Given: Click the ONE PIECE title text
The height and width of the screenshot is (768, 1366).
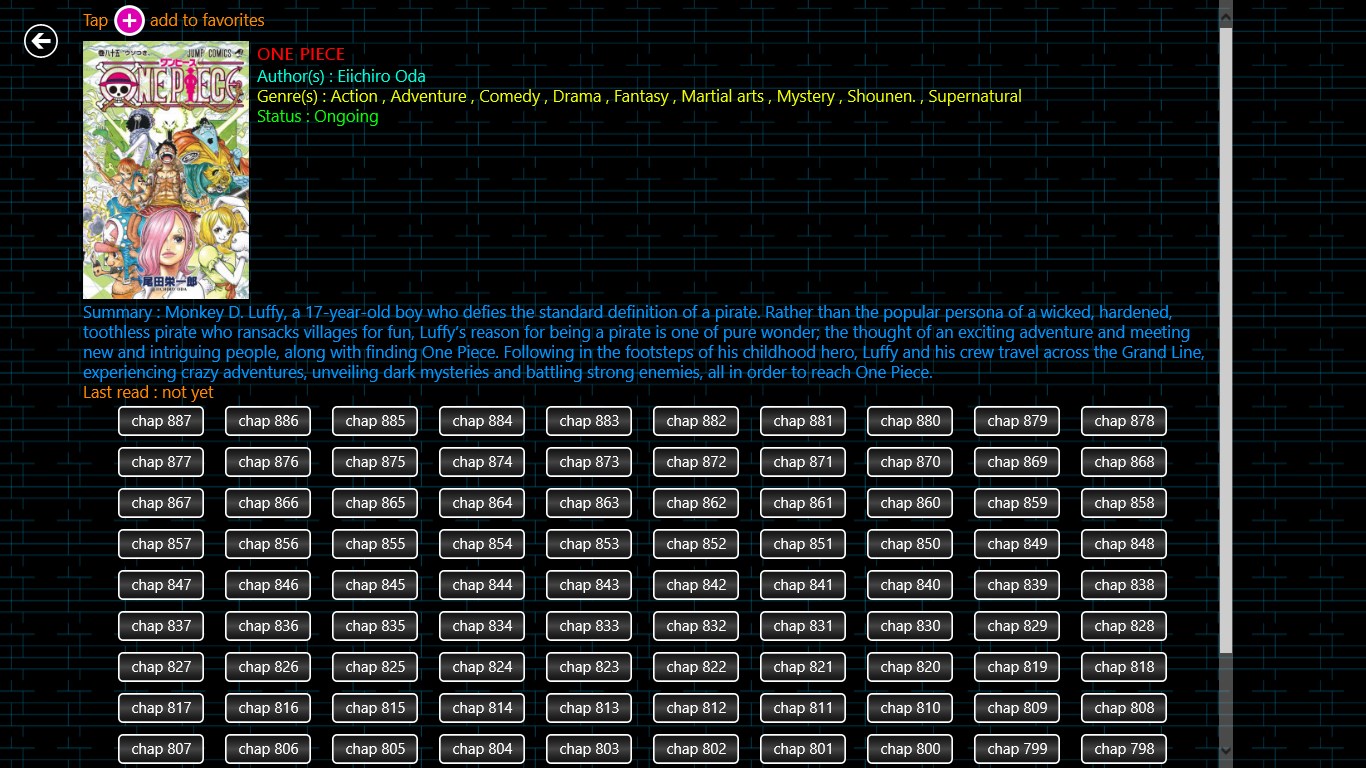Looking at the screenshot, I should (x=301, y=55).
